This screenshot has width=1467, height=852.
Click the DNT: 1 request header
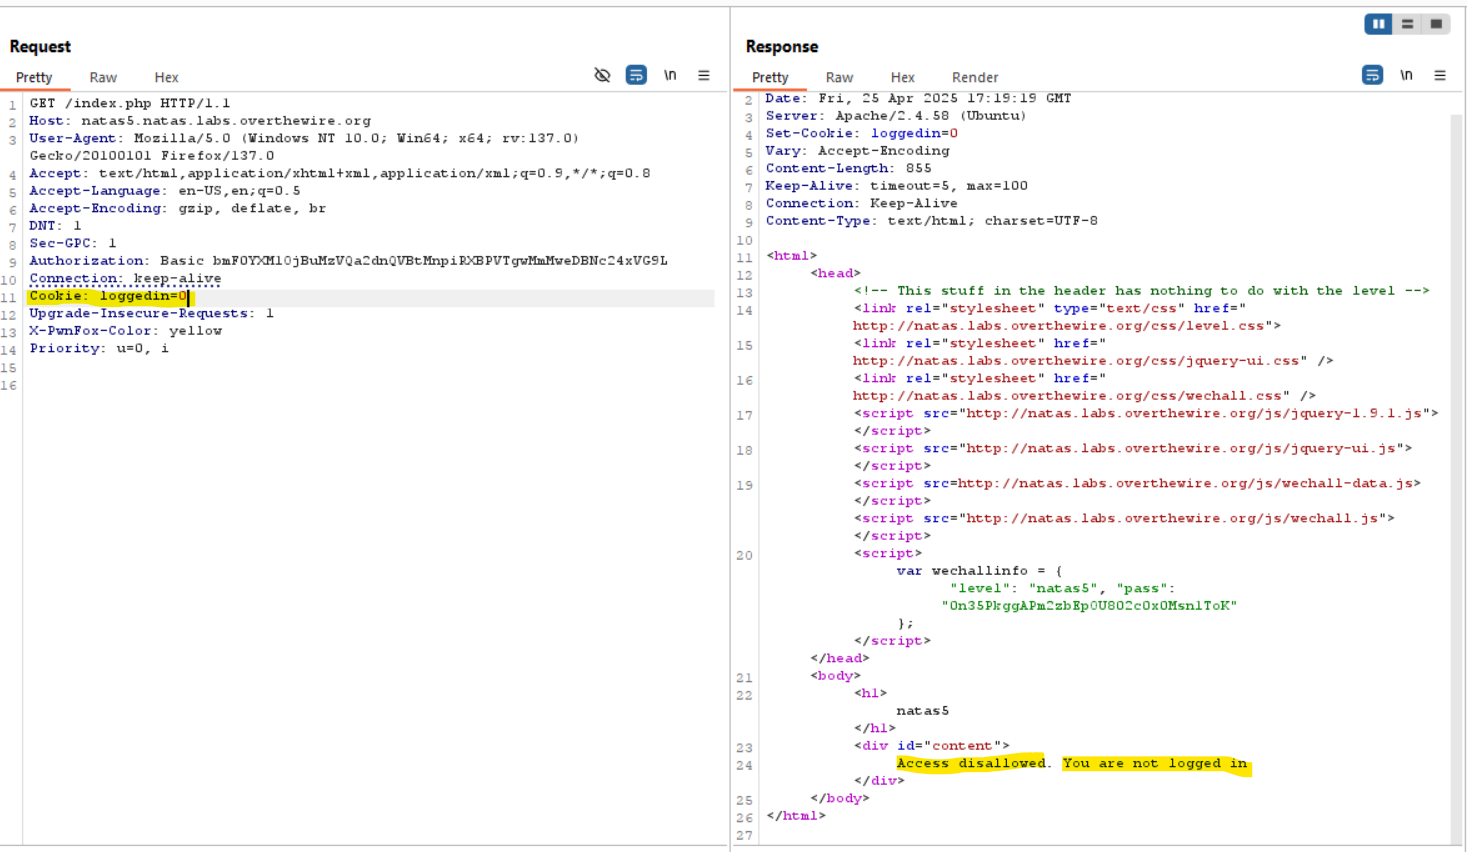55,226
